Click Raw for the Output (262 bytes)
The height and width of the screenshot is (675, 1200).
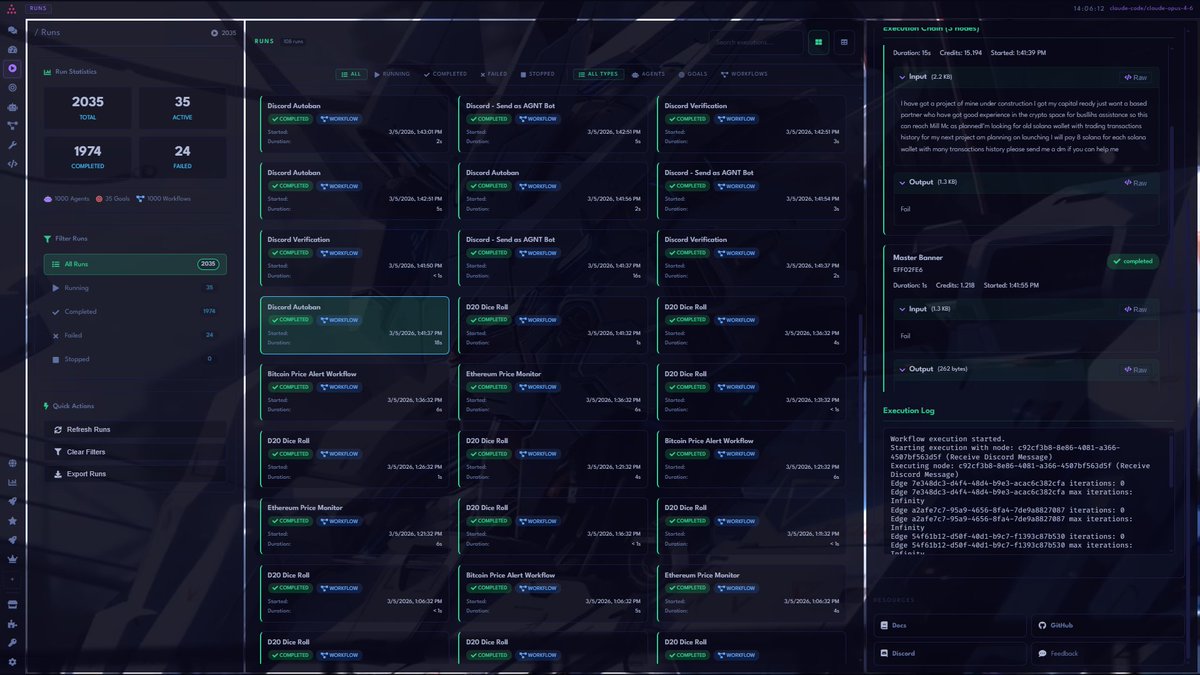point(1135,369)
